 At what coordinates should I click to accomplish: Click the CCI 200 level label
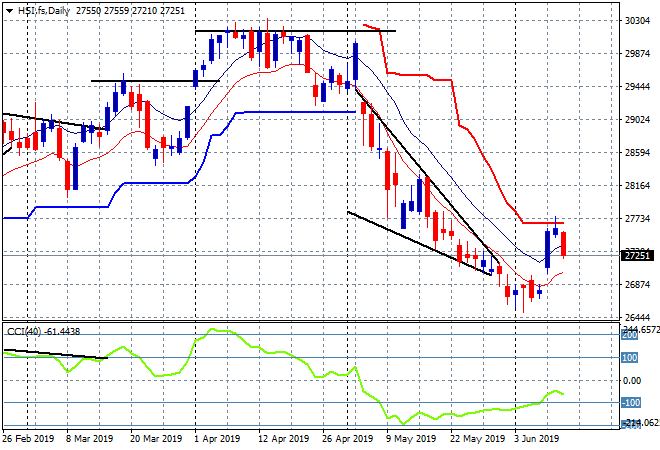click(x=630, y=336)
